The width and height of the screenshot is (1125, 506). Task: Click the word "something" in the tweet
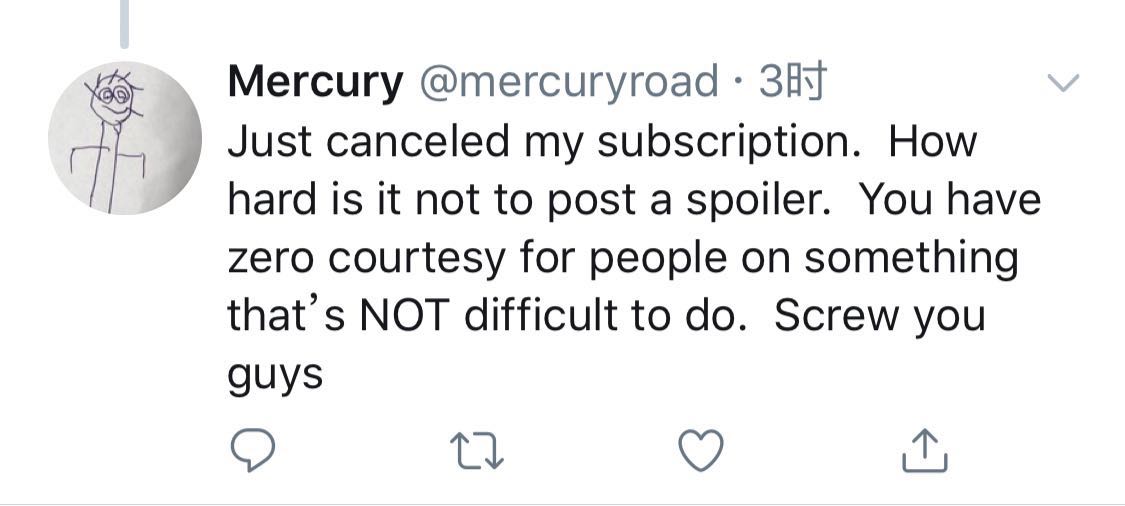click(x=910, y=258)
